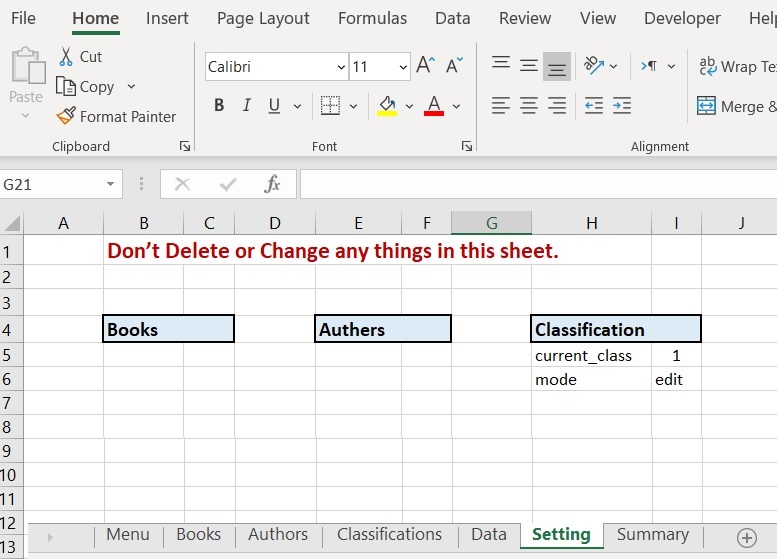Expand the font size dropdown
This screenshot has height=559, width=777.
[403, 67]
